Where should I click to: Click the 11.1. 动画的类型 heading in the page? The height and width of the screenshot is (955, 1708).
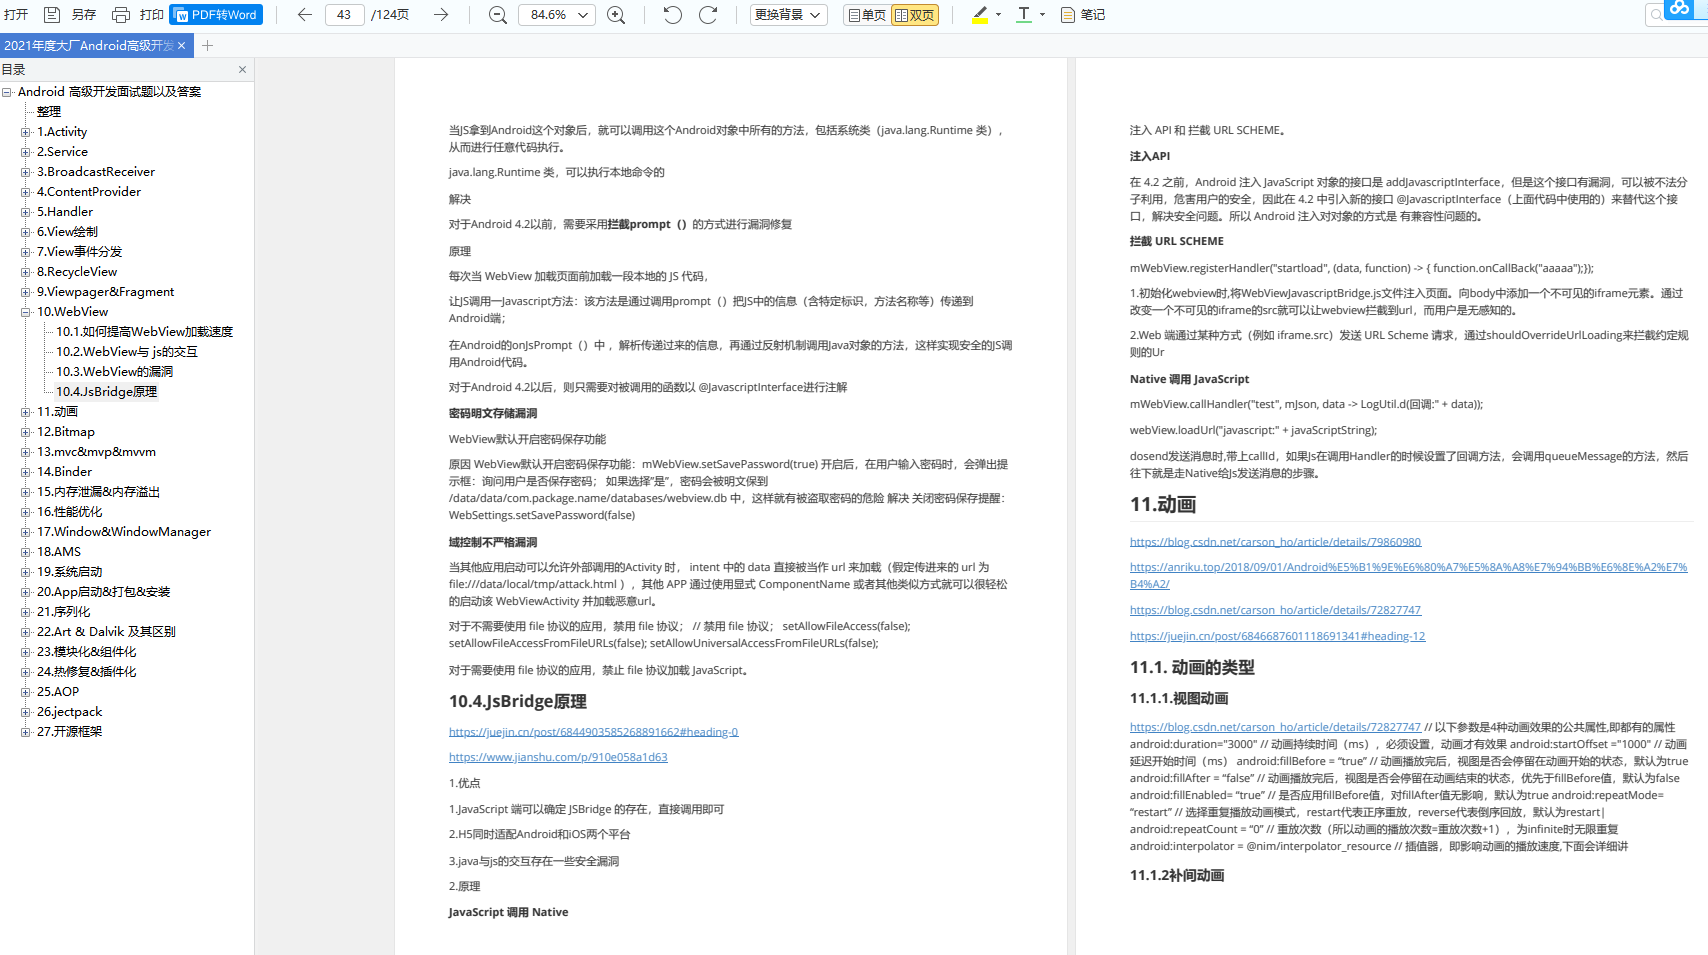point(1192,667)
